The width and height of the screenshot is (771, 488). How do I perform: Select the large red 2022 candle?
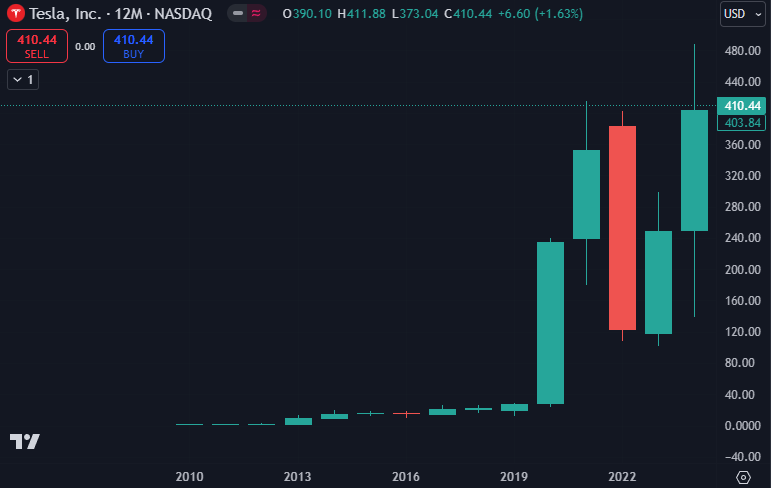tap(623, 228)
